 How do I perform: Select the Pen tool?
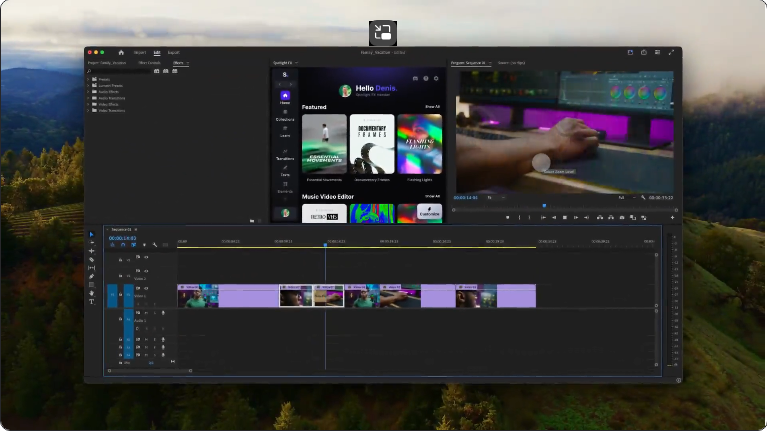pos(92,276)
